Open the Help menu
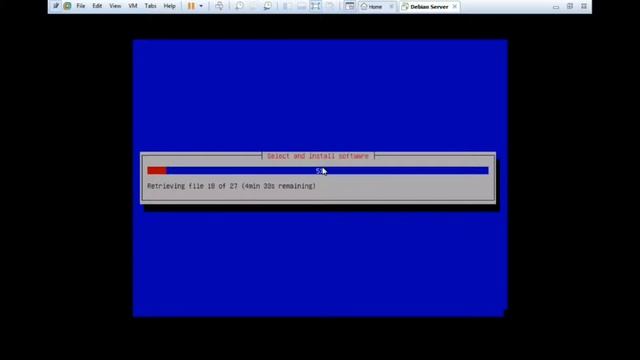The image size is (640, 360). 169,6
